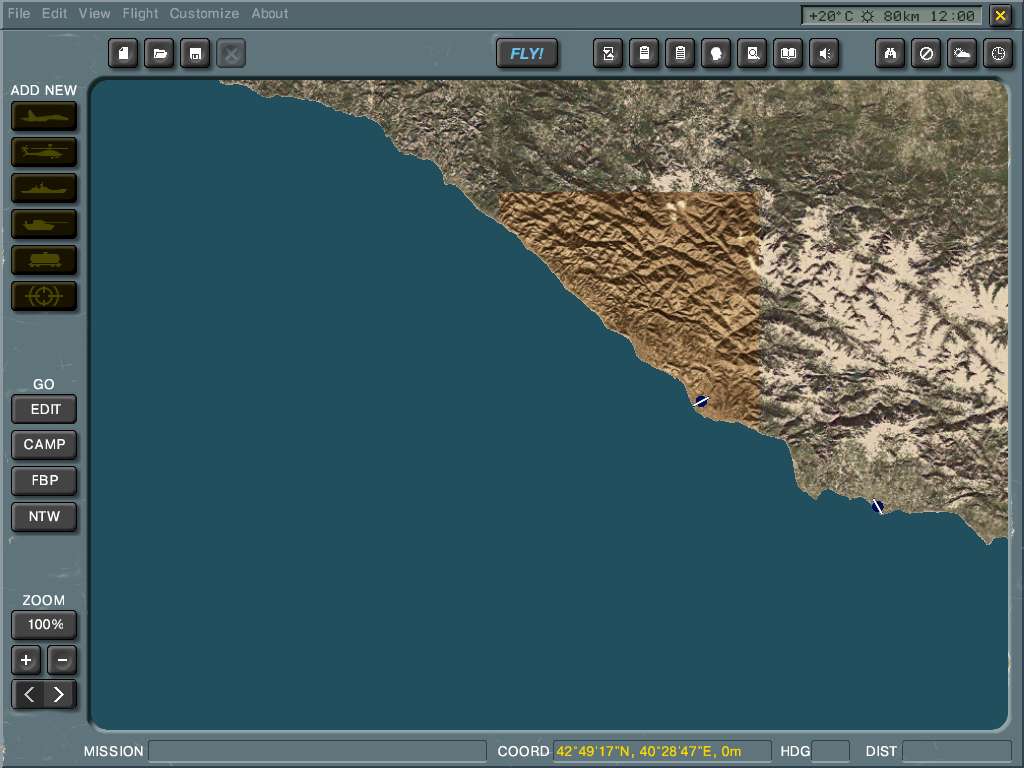The height and width of the screenshot is (768, 1024).
Task: Open an existing mission file
Action: tap(159, 54)
